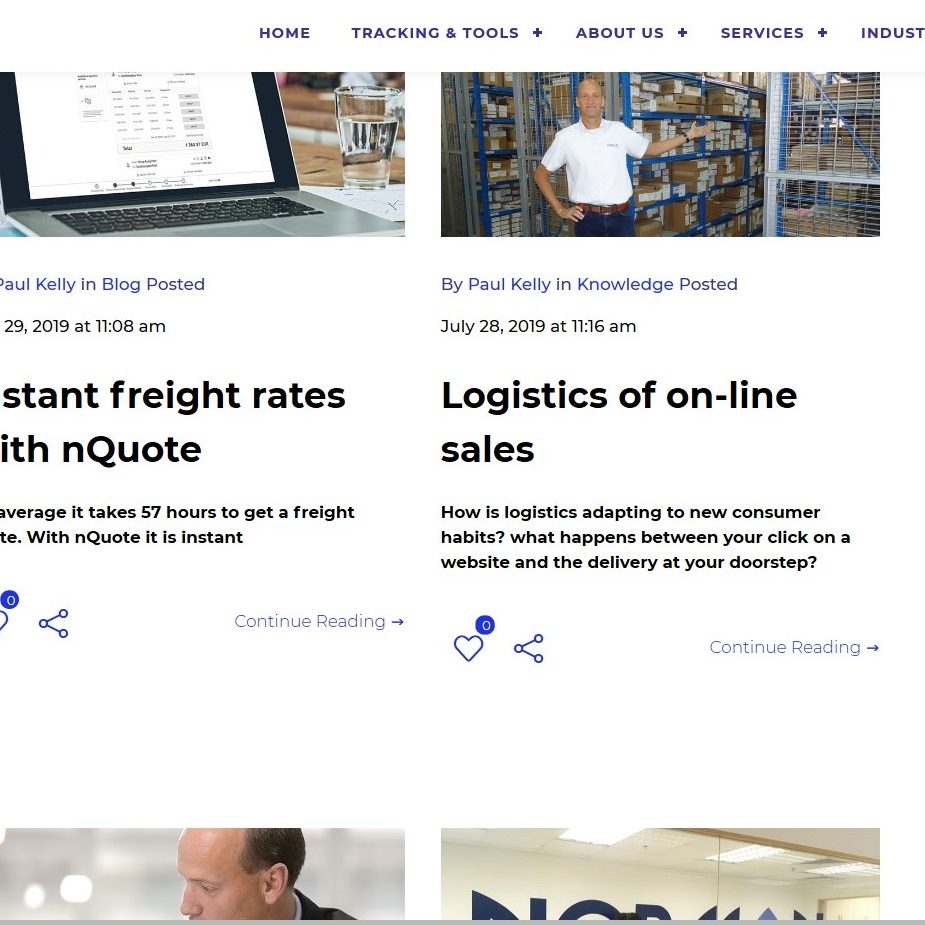Viewport: 925px width, 925px height.
Task: Open the Tracking & Tools menu
Action: coord(435,33)
